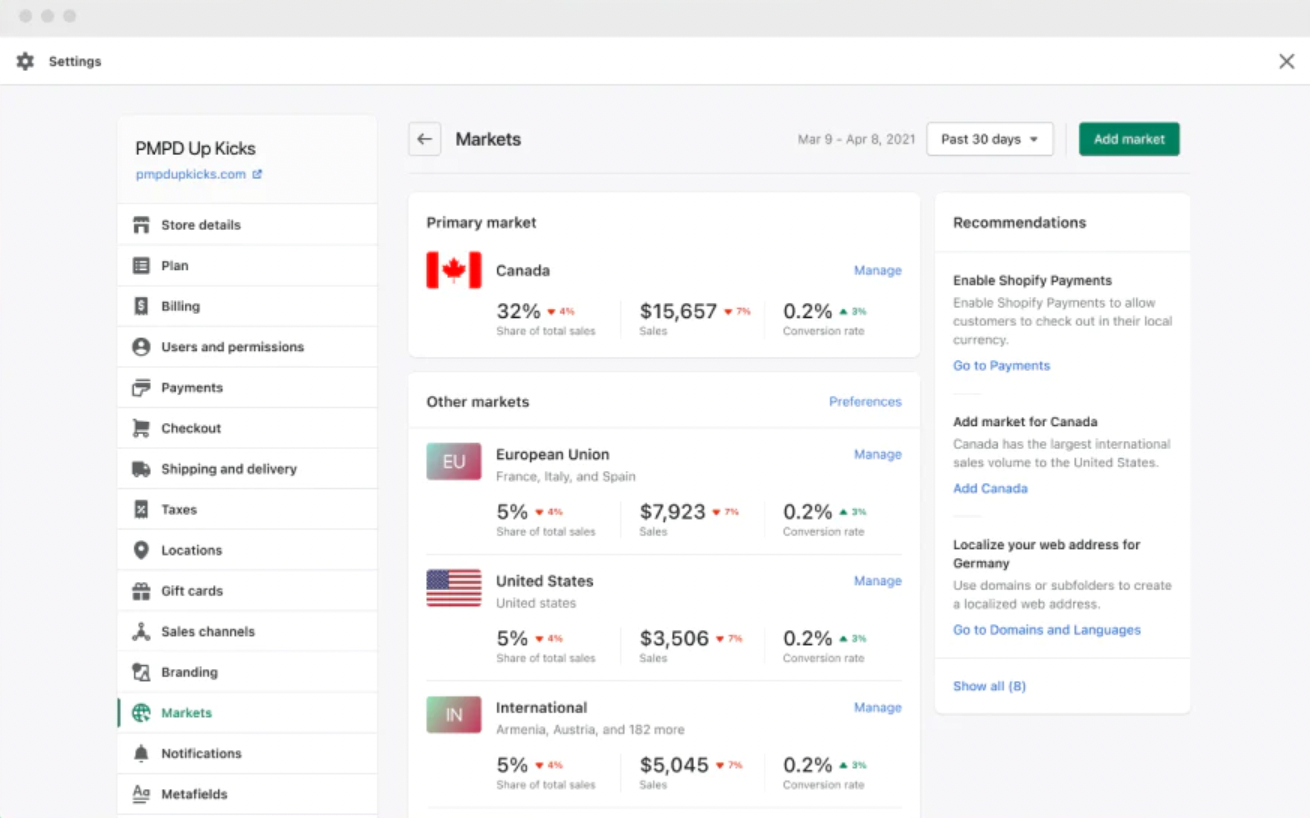The image size is (1310, 818).
Task: Open Locations settings
Action: [x=247, y=550]
